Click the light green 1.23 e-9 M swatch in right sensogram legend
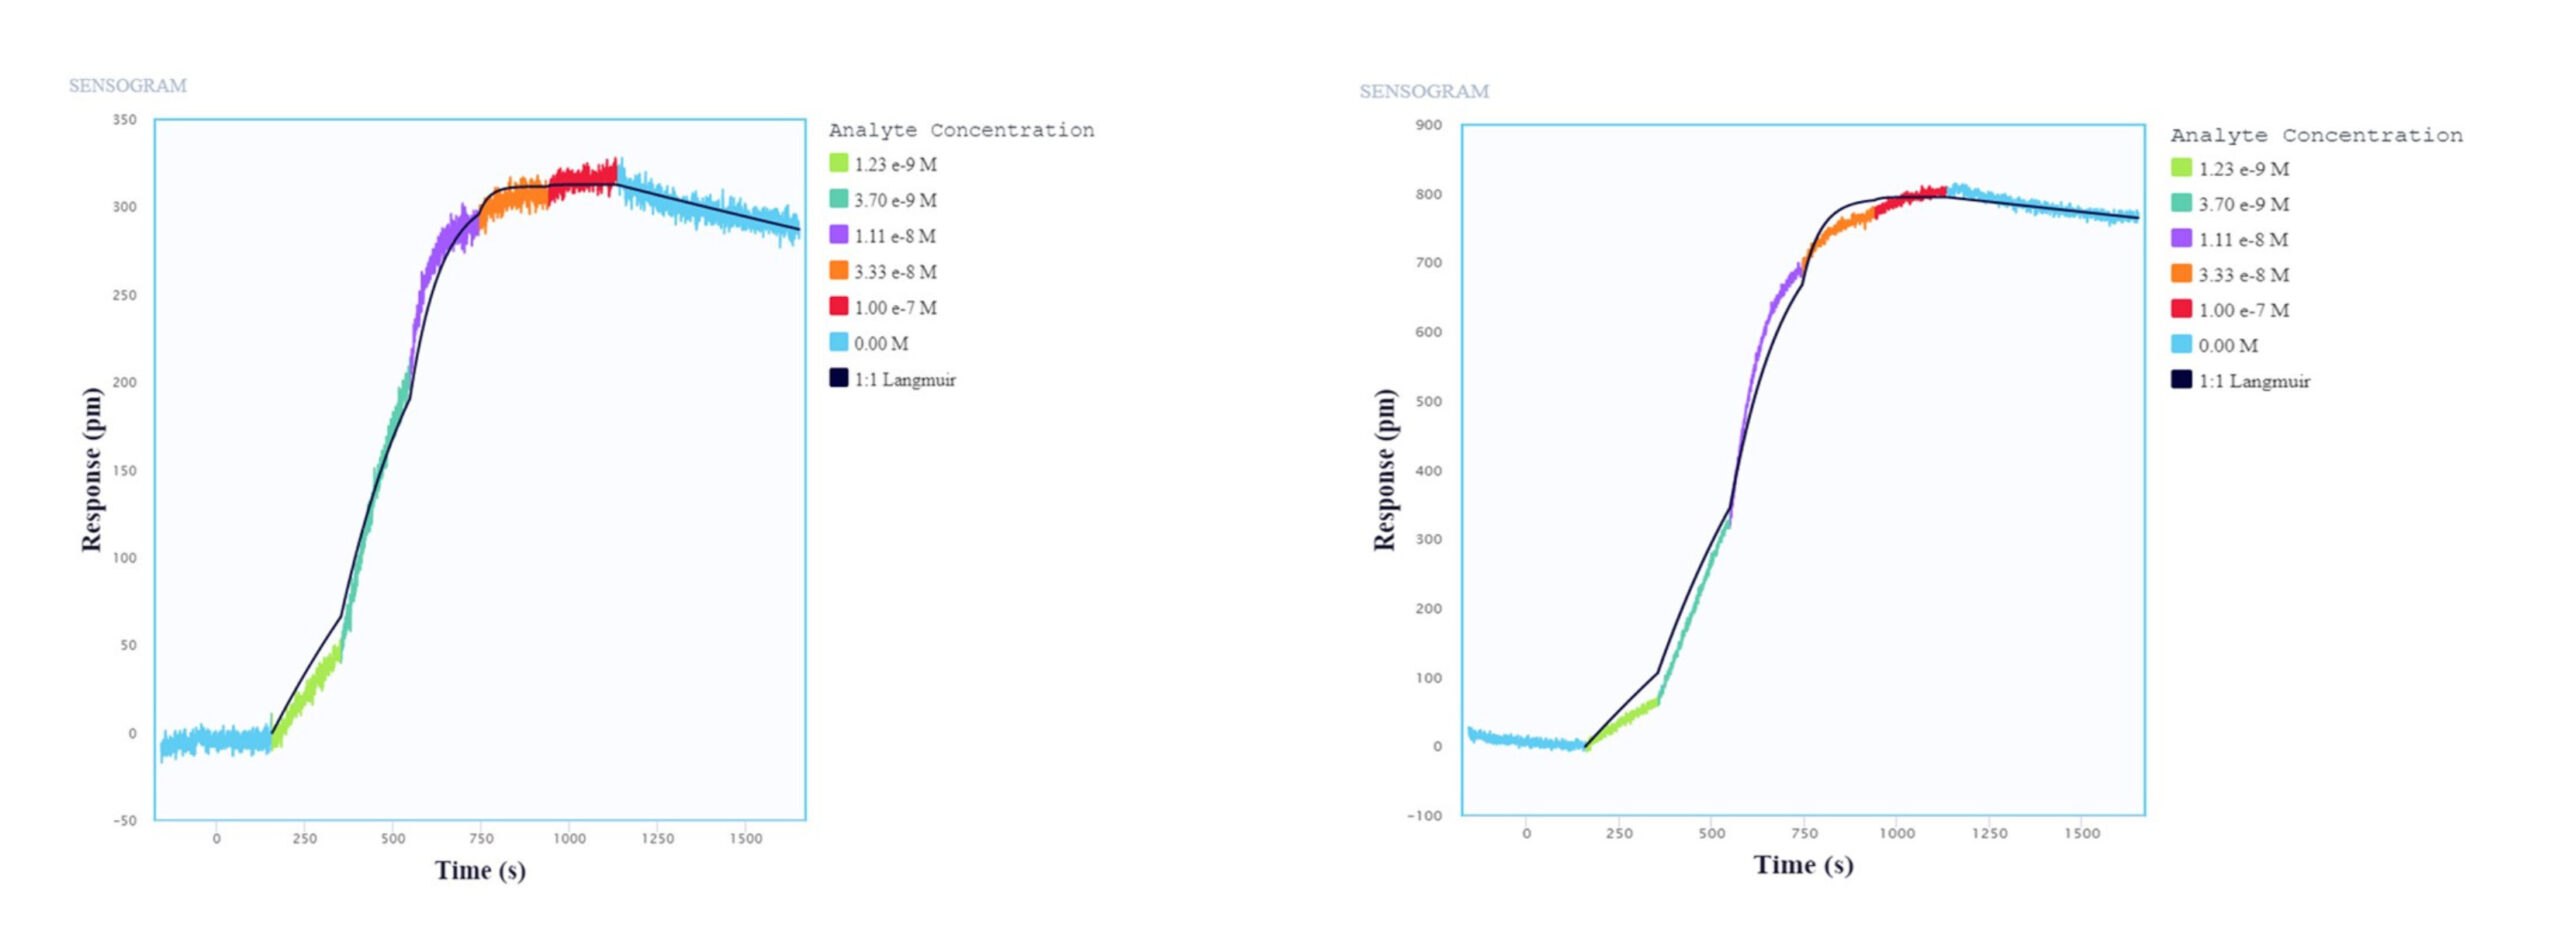The width and height of the screenshot is (2560, 931). click(x=2181, y=168)
